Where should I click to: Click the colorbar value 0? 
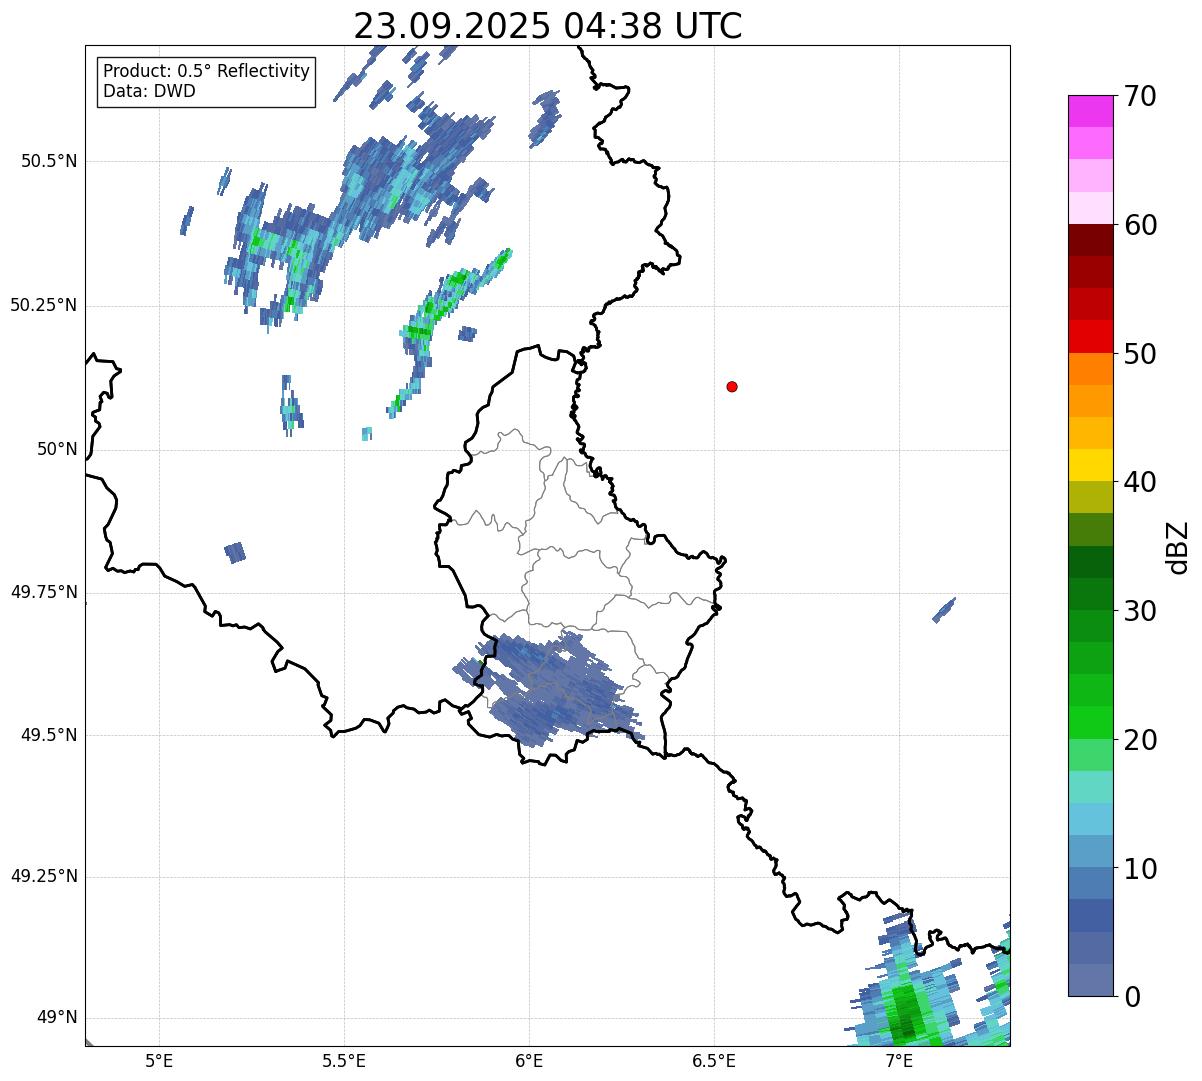tap(1132, 997)
